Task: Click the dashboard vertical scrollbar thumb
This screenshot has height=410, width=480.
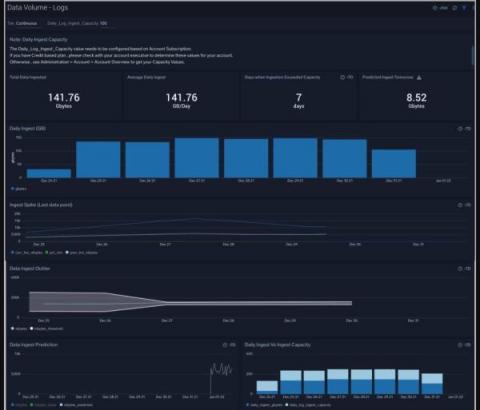Action: click(472, 56)
